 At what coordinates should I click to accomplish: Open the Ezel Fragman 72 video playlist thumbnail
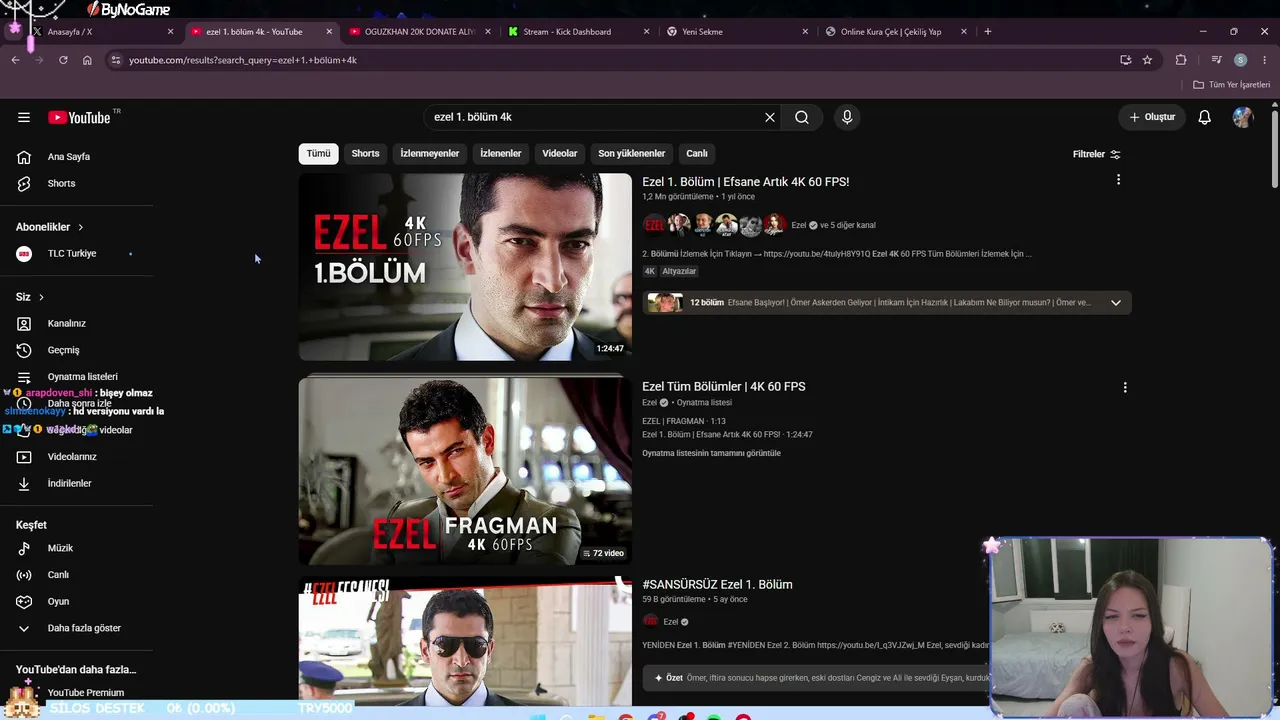pyautogui.click(x=465, y=471)
